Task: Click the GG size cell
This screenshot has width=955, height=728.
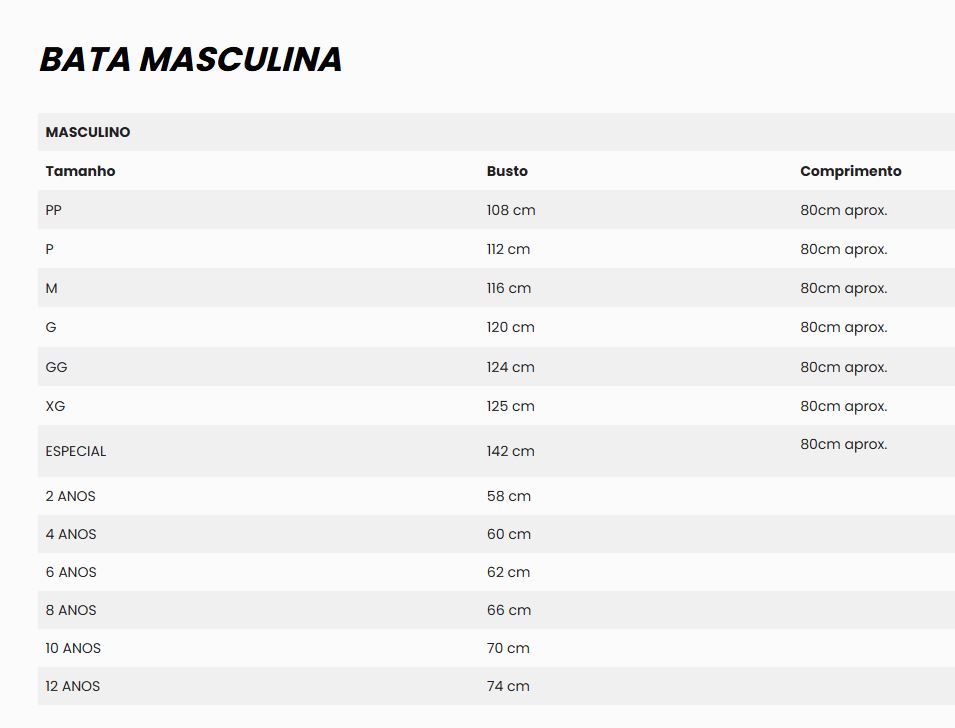Action: (x=56, y=367)
